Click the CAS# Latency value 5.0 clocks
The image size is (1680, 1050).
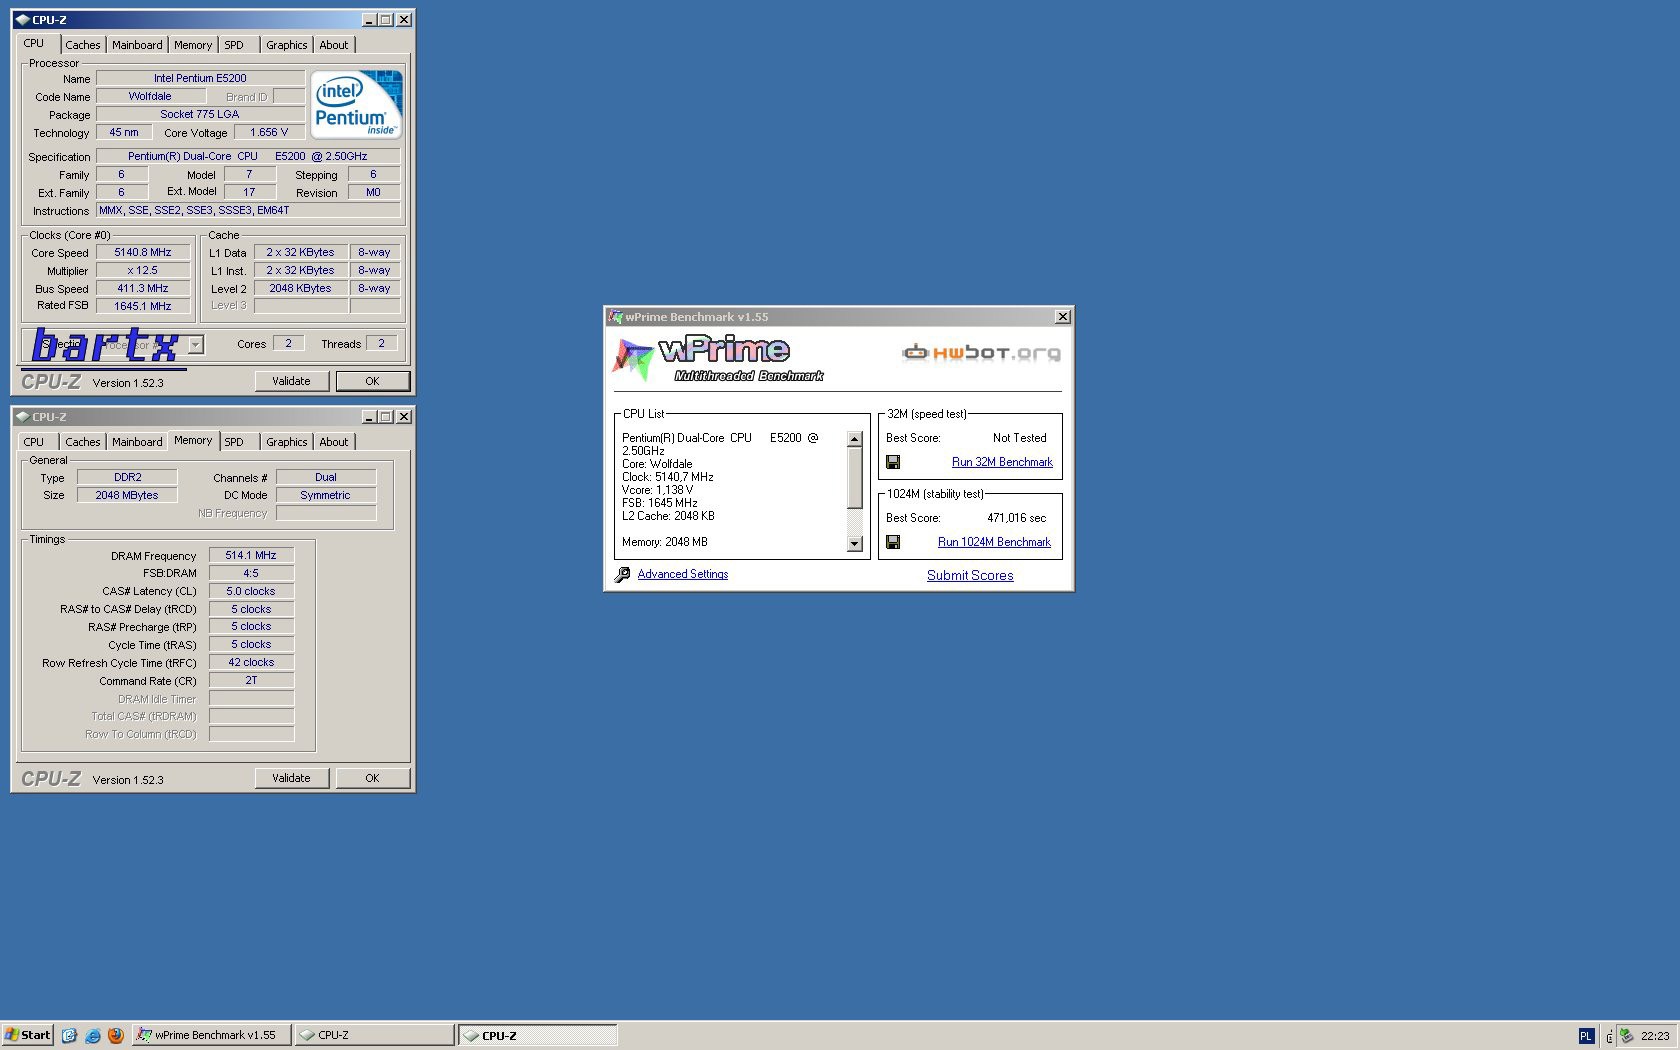(x=251, y=591)
